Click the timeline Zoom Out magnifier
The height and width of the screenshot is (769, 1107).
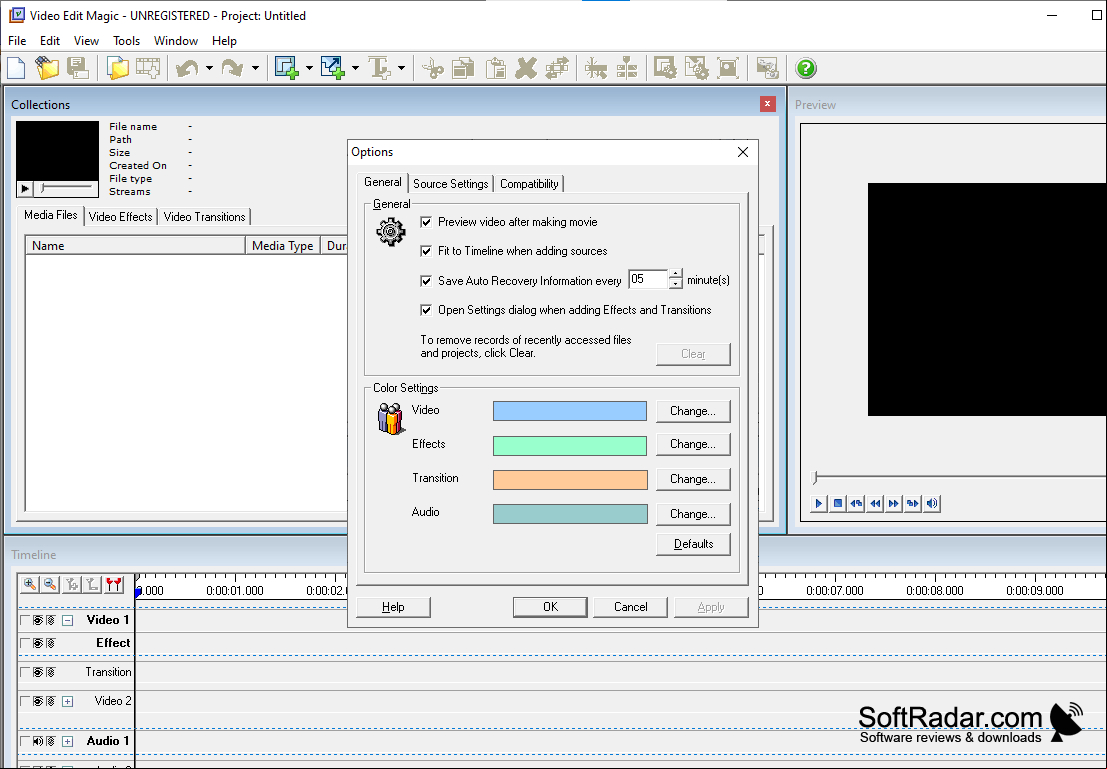50,585
